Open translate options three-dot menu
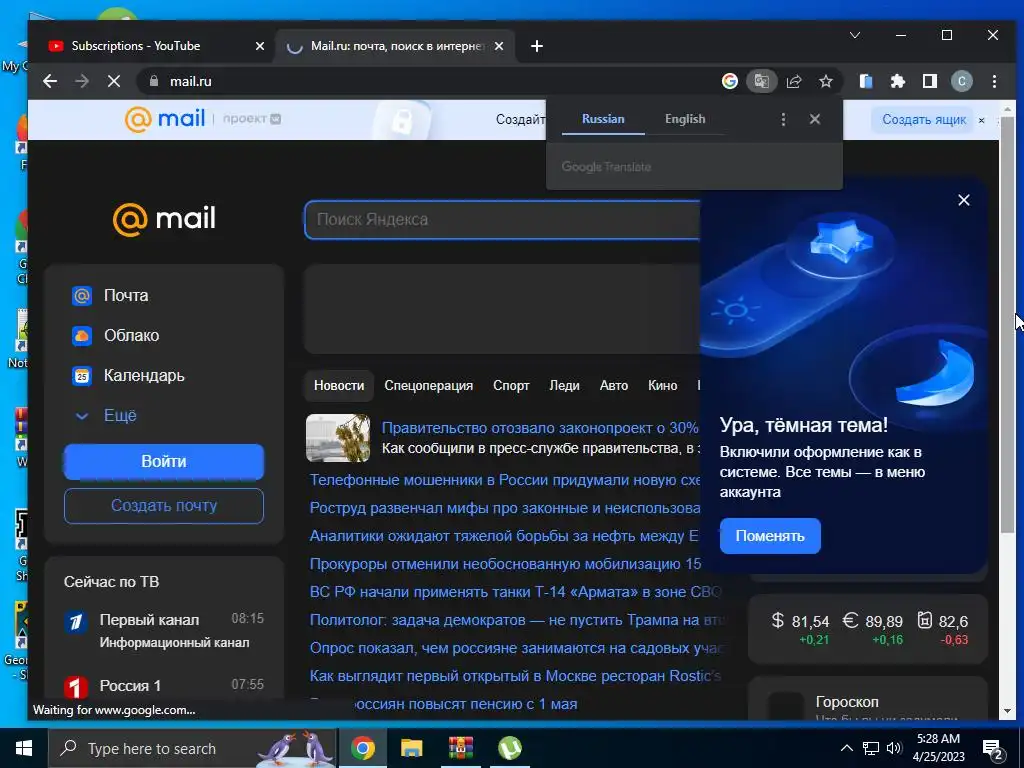1024x768 pixels. tap(783, 119)
